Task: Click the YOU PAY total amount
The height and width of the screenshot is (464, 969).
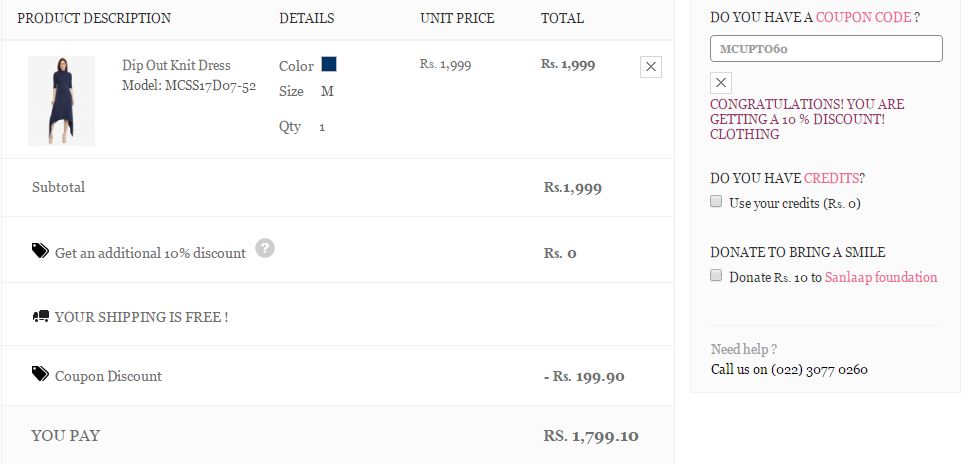Action: coord(591,436)
